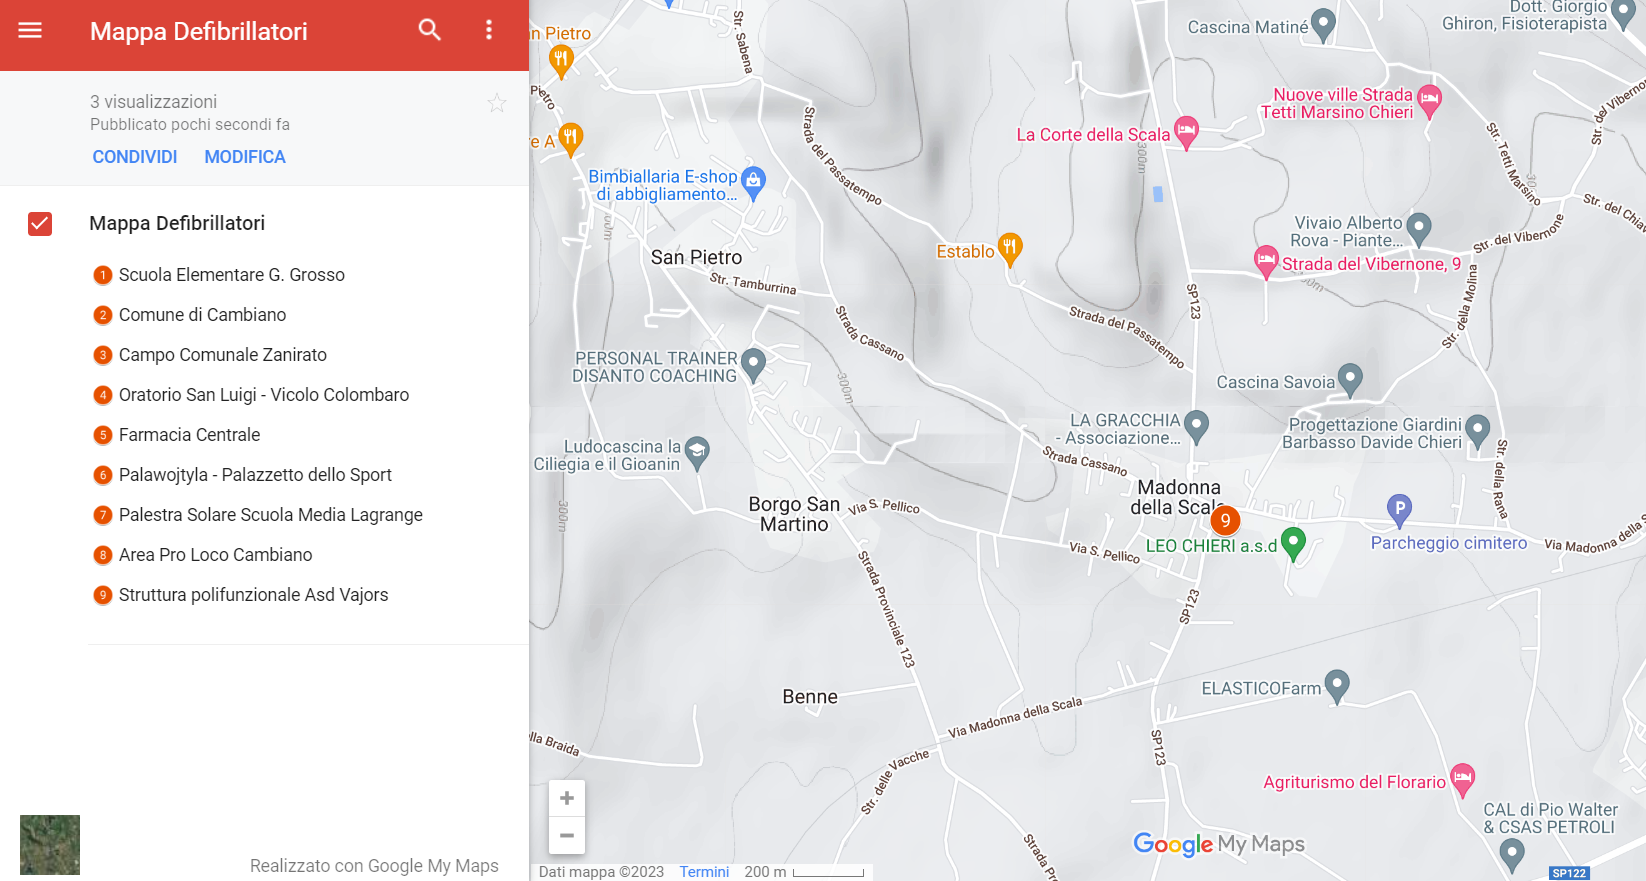Viewport: 1646px width, 881px height.
Task: Click the search magnifier icon
Action: [x=430, y=30]
